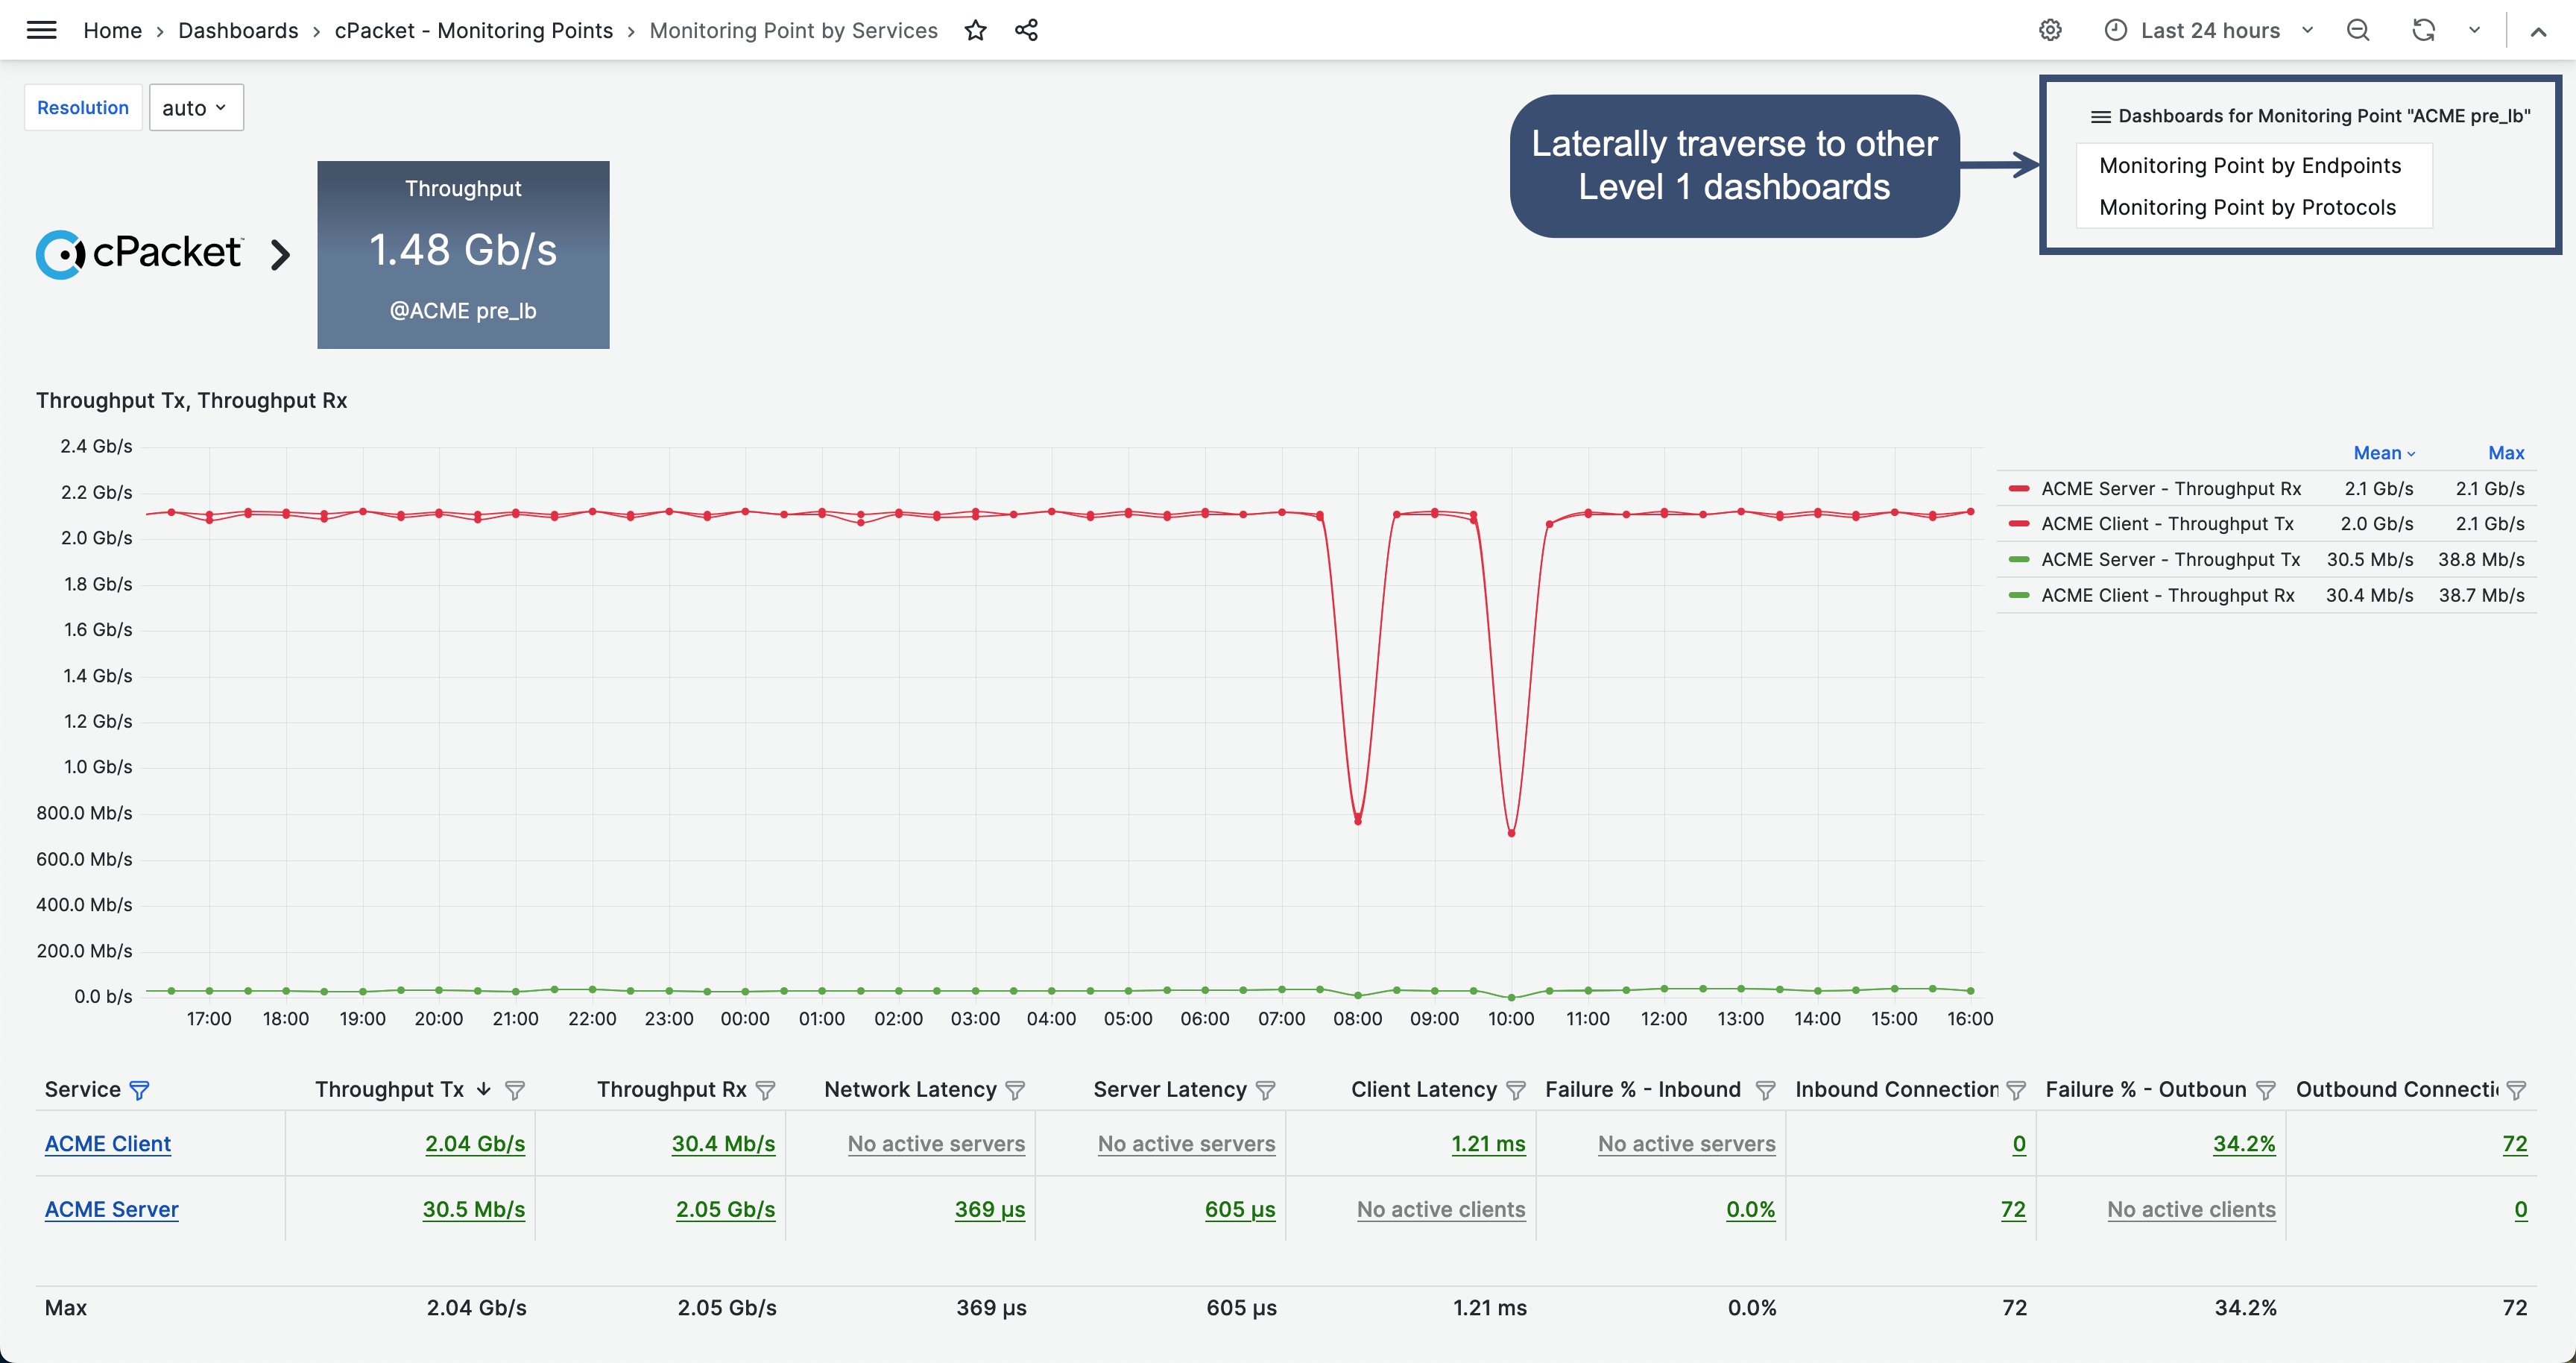Image resolution: width=2576 pixels, height=1363 pixels.
Task: Open the hamburger navigation menu
Action: tap(41, 30)
